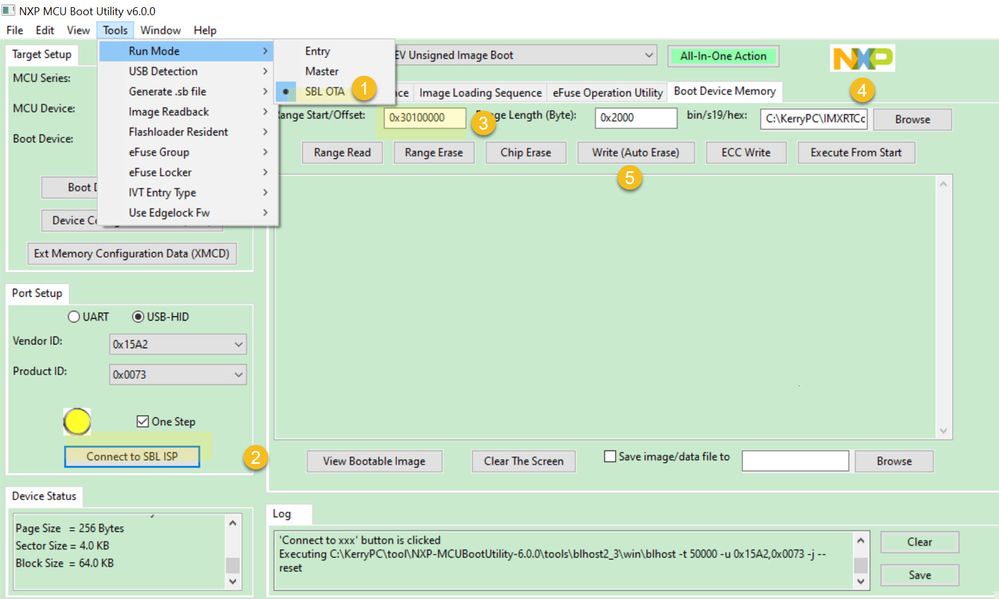Open the Vendor ID dropdown
The height and width of the screenshot is (599, 999).
point(178,344)
